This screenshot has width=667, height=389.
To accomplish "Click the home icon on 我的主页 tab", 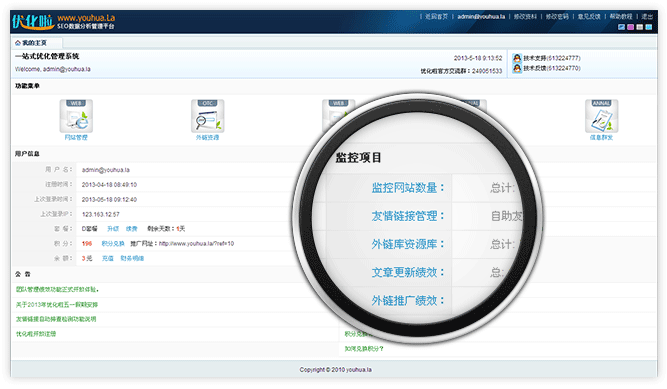I will (x=18, y=43).
